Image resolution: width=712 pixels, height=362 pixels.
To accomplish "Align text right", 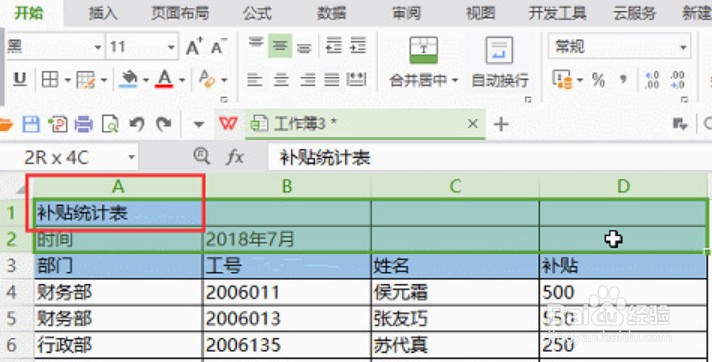I will click(307, 80).
